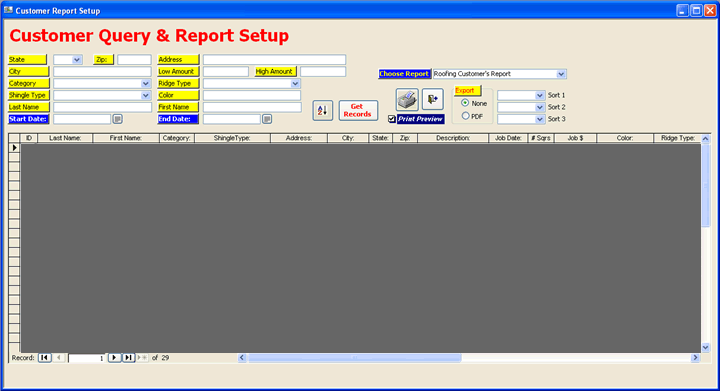The image size is (720, 391).
Task: Click the Description column header
Action: click(453, 138)
